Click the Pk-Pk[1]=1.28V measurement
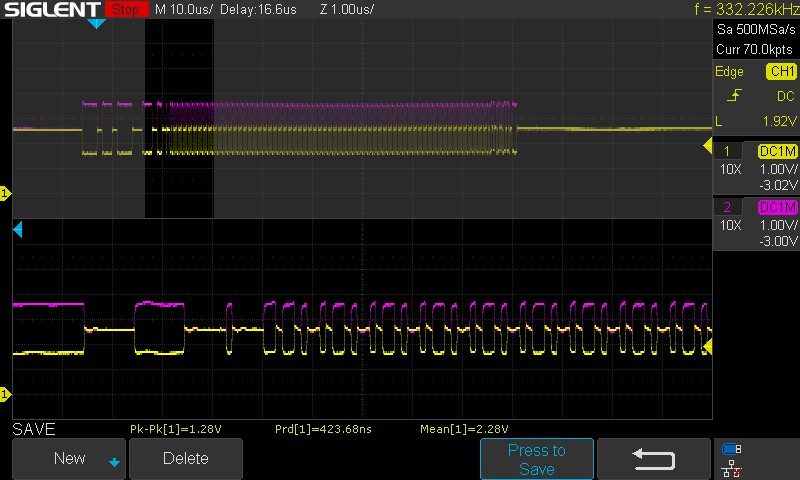The image size is (800, 480). point(176,429)
